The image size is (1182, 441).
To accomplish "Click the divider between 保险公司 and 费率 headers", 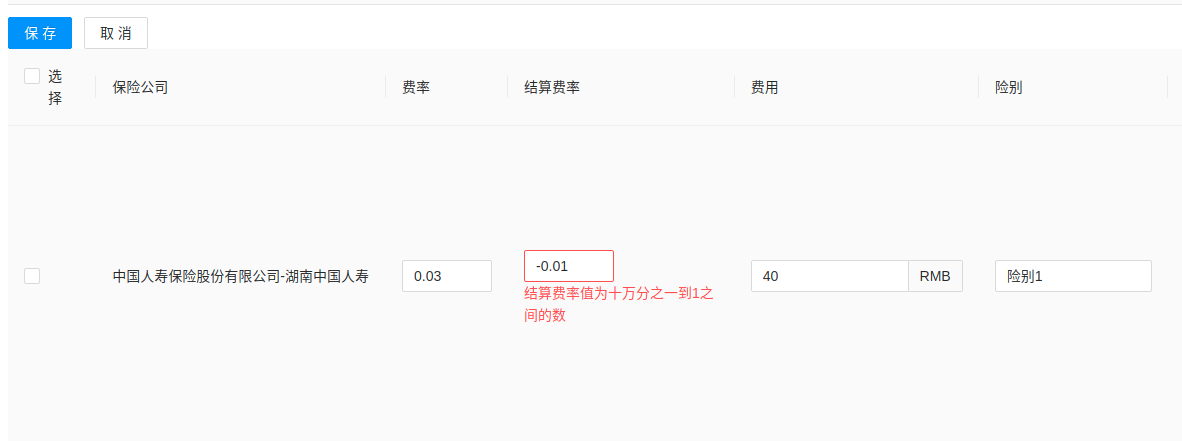I will tap(386, 87).
